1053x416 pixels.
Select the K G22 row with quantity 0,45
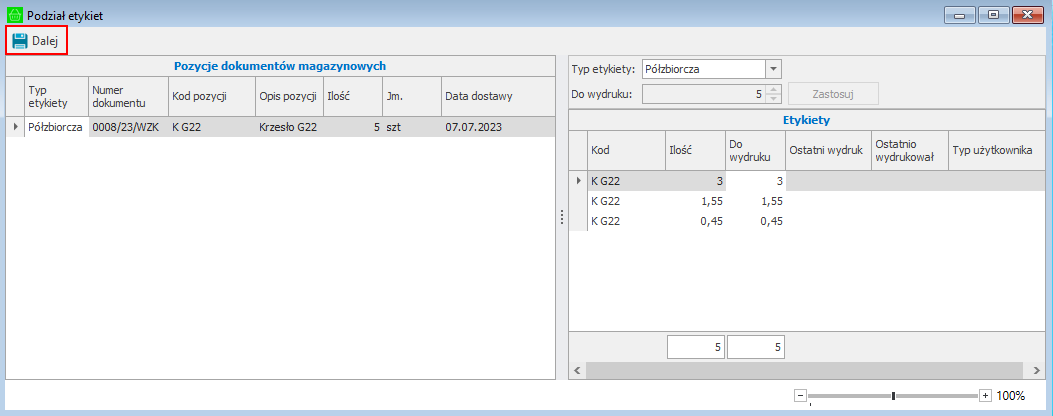627,222
